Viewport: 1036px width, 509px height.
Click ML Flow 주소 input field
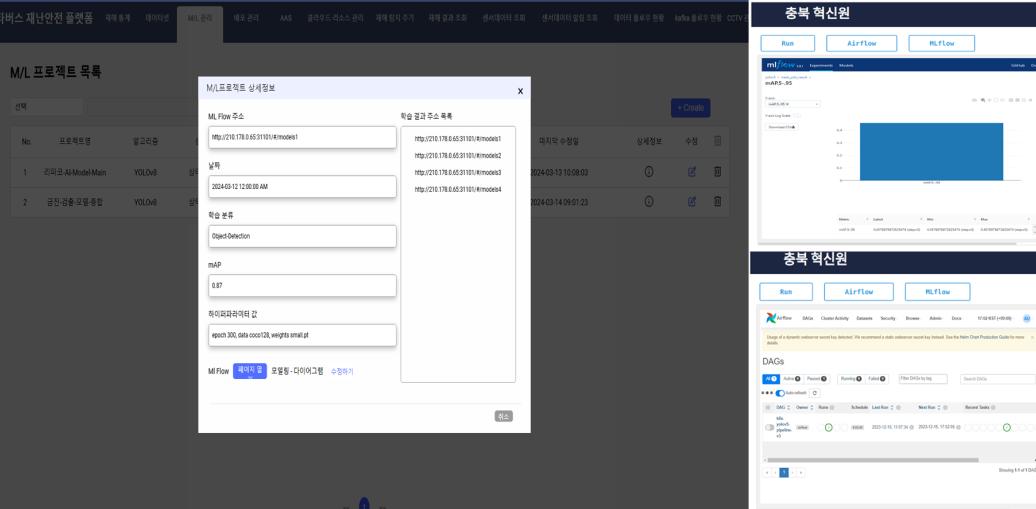[x=302, y=137]
